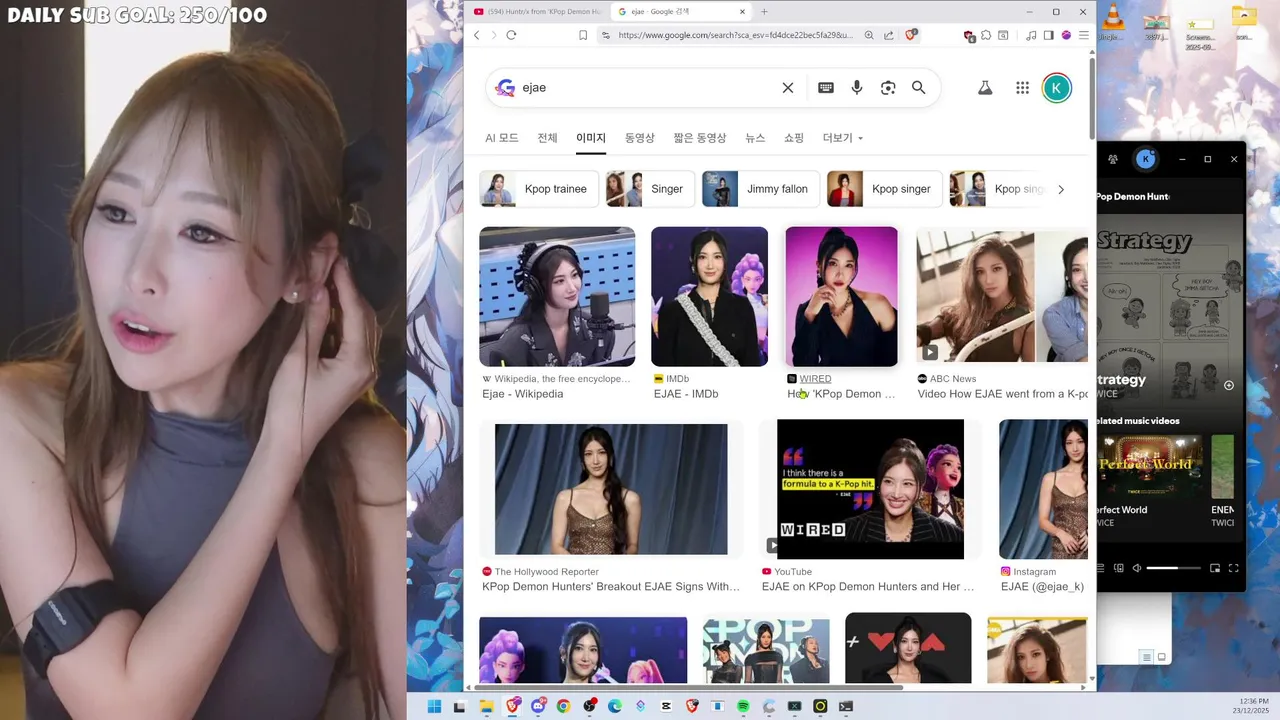This screenshot has width=1280, height=720.
Task: Open the Google apps grid
Action: [x=1022, y=88]
